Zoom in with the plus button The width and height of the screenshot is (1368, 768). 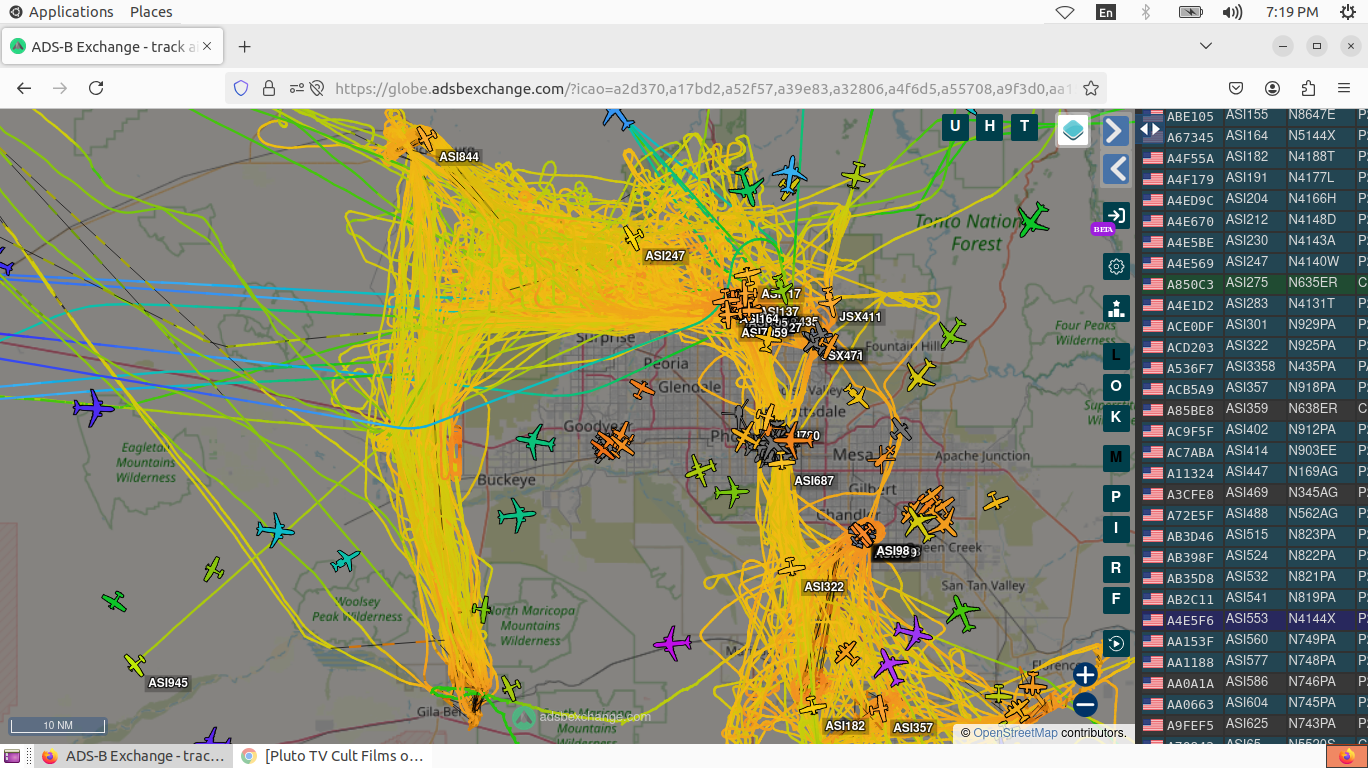[1085, 675]
